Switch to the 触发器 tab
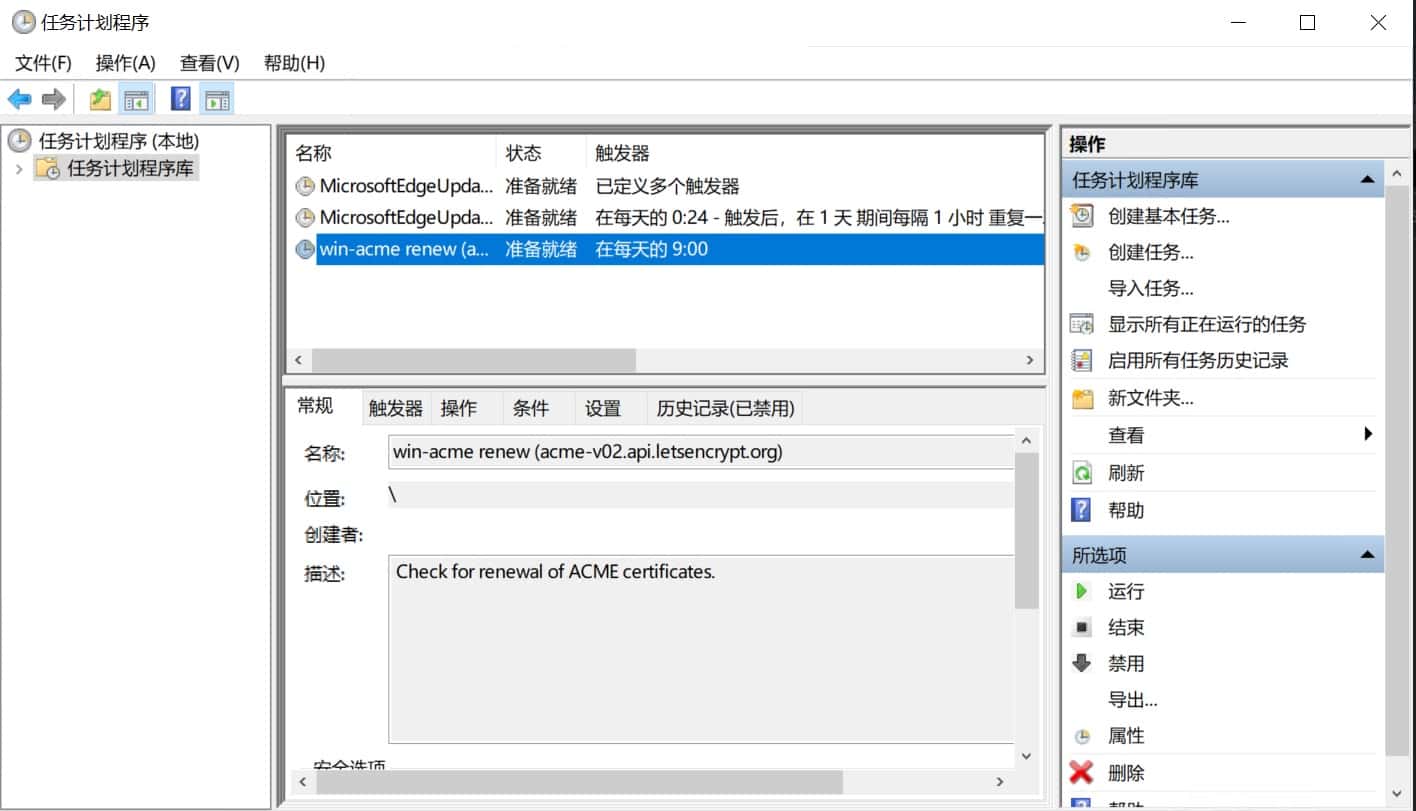The height and width of the screenshot is (811, 1416). click(x=395, y=408)
